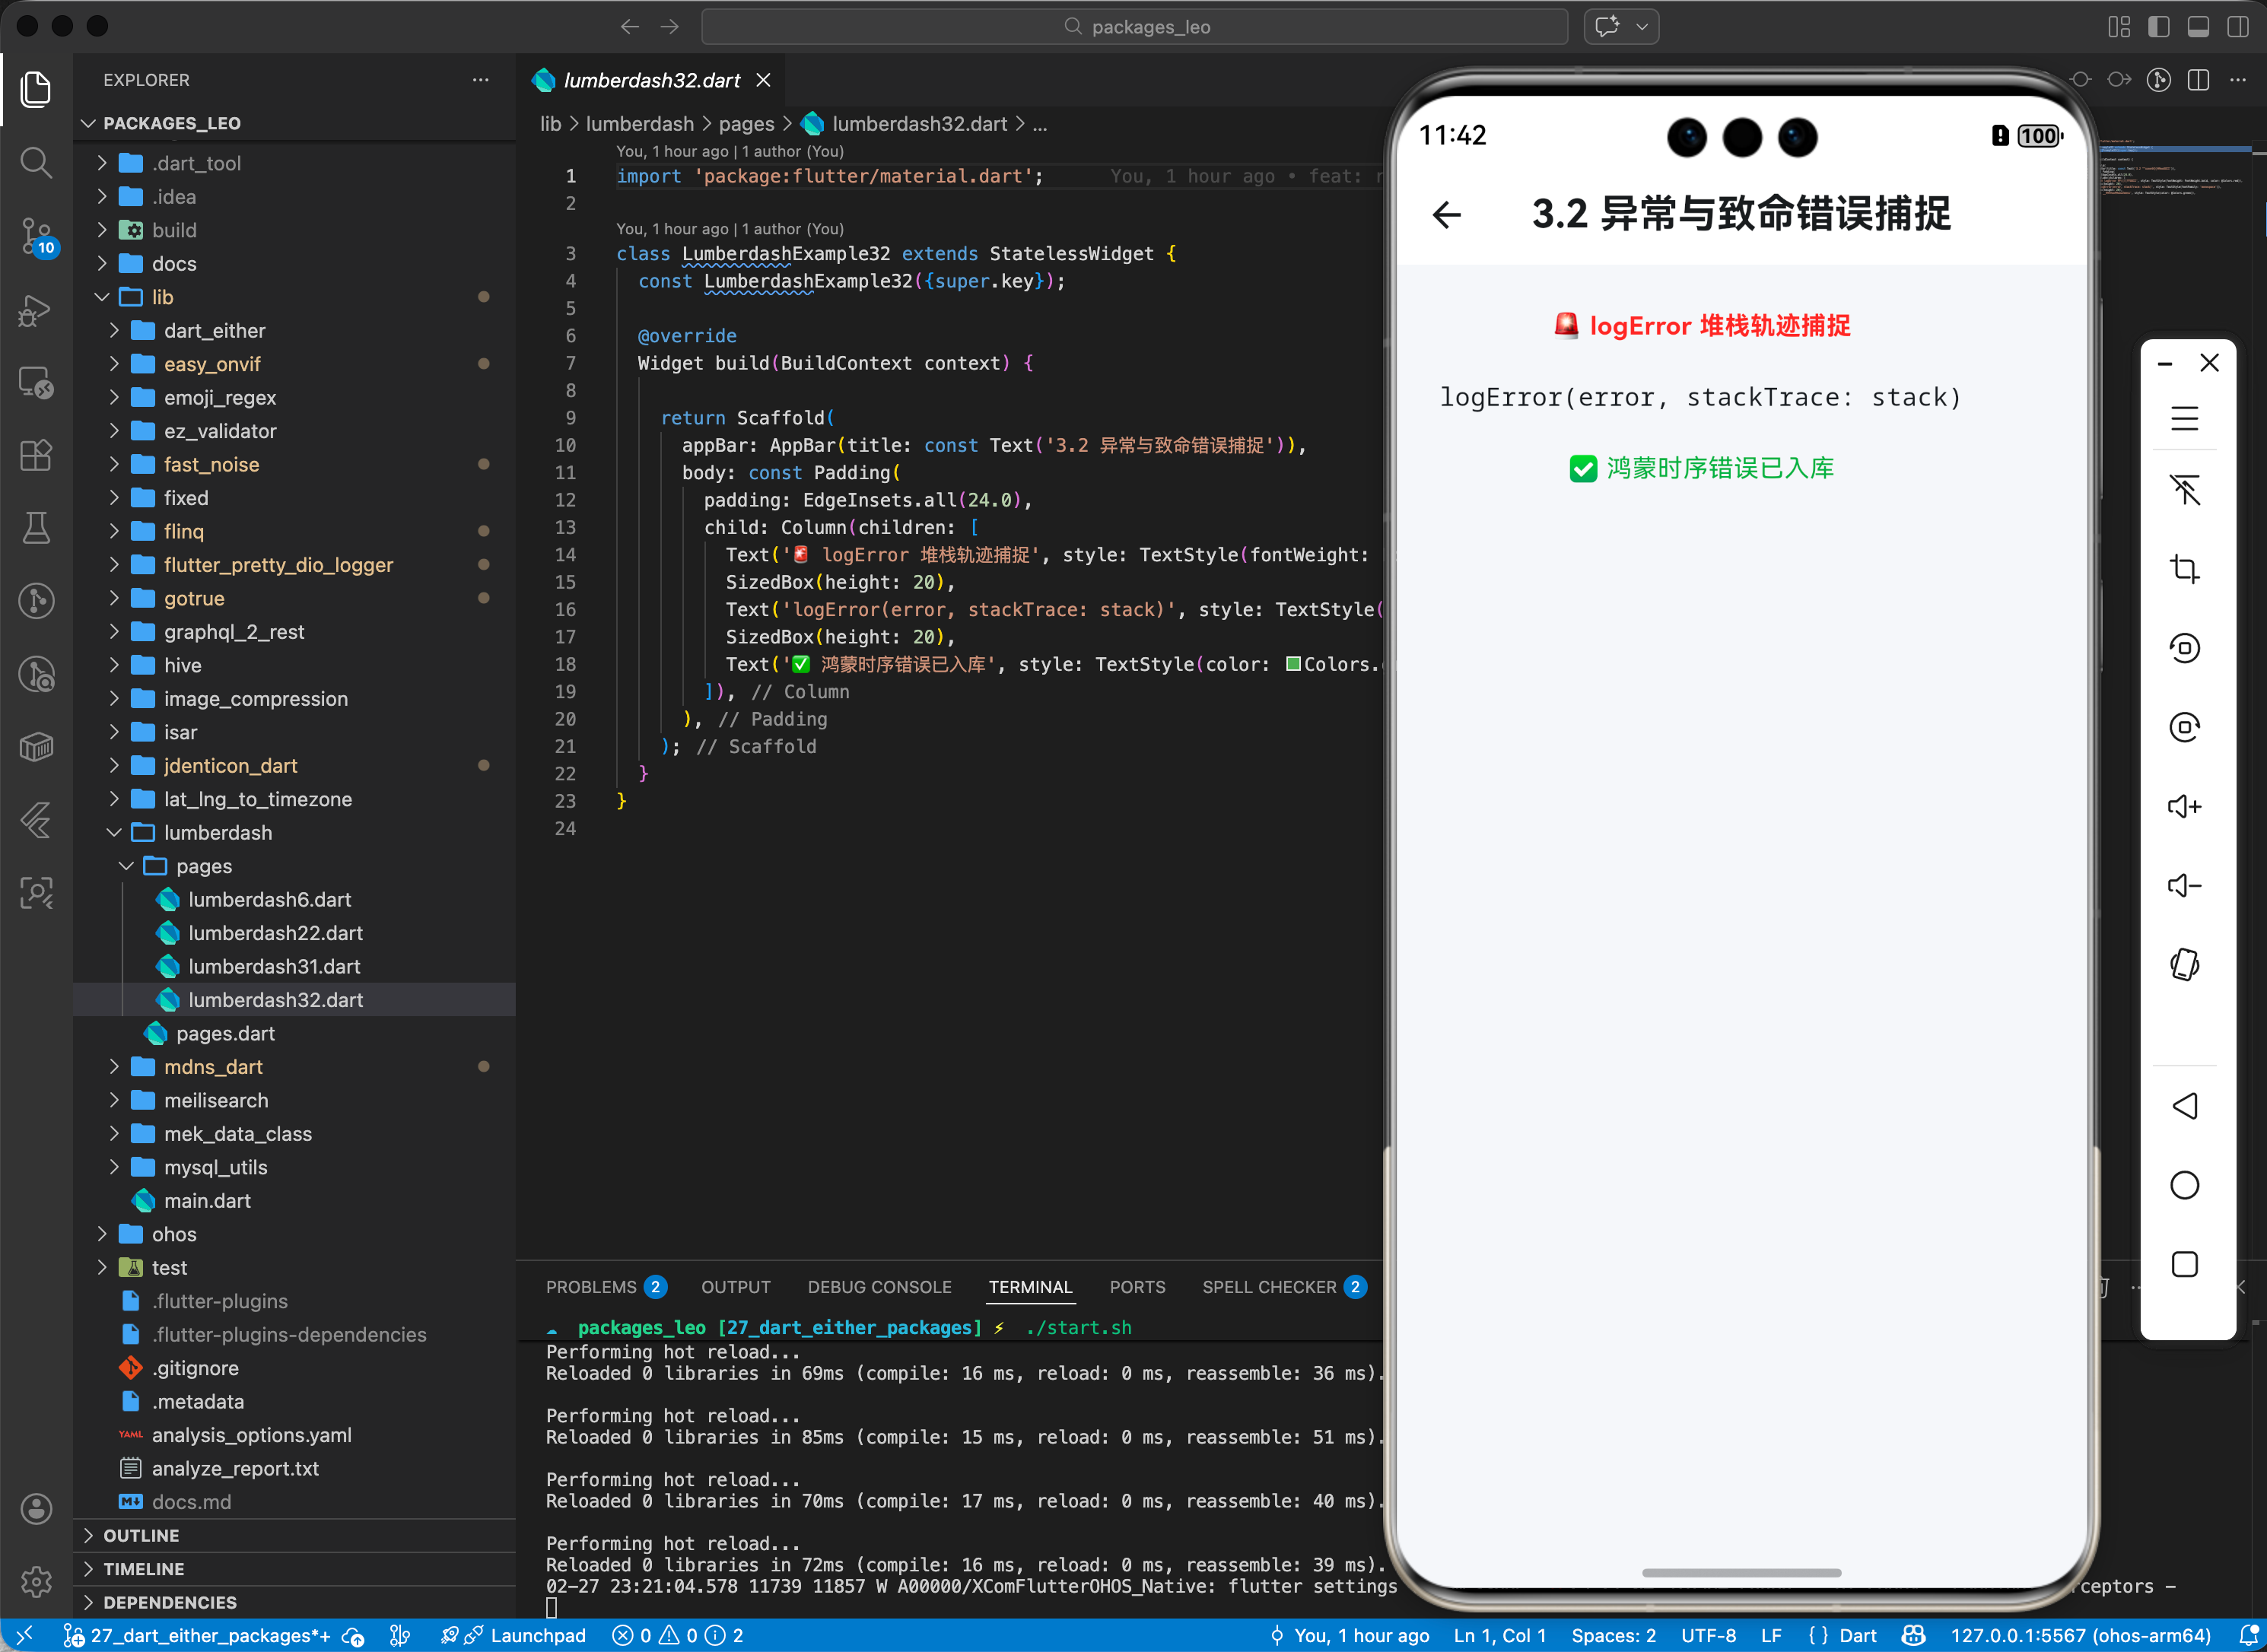Open the Search view in activity bar

(36, 162)
